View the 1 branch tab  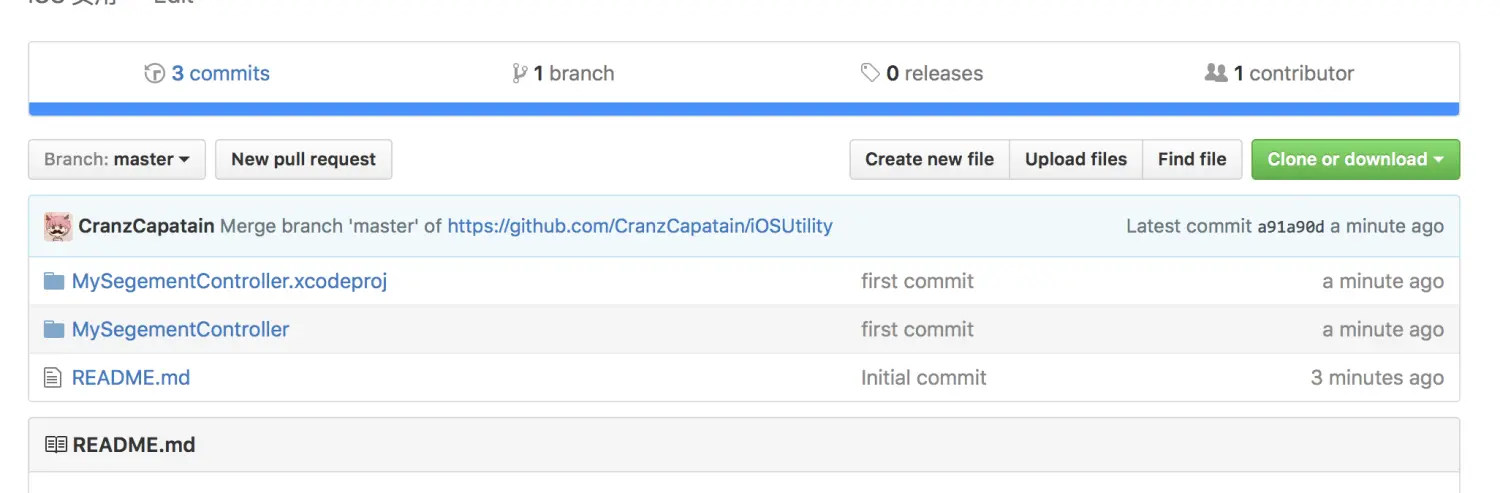573,73
